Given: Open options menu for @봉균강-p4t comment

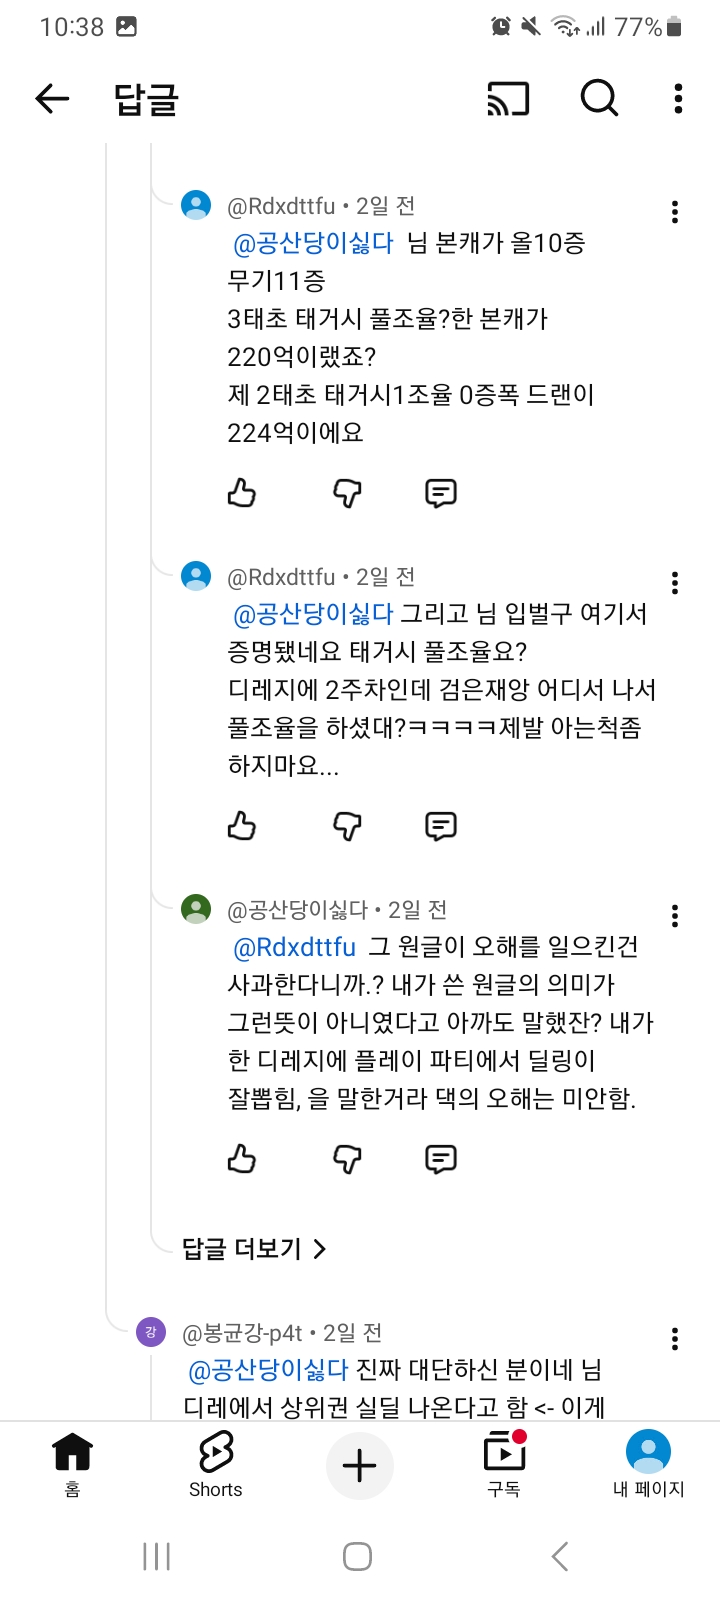Looking at the screenshot, I should [x=675, y=1339].
